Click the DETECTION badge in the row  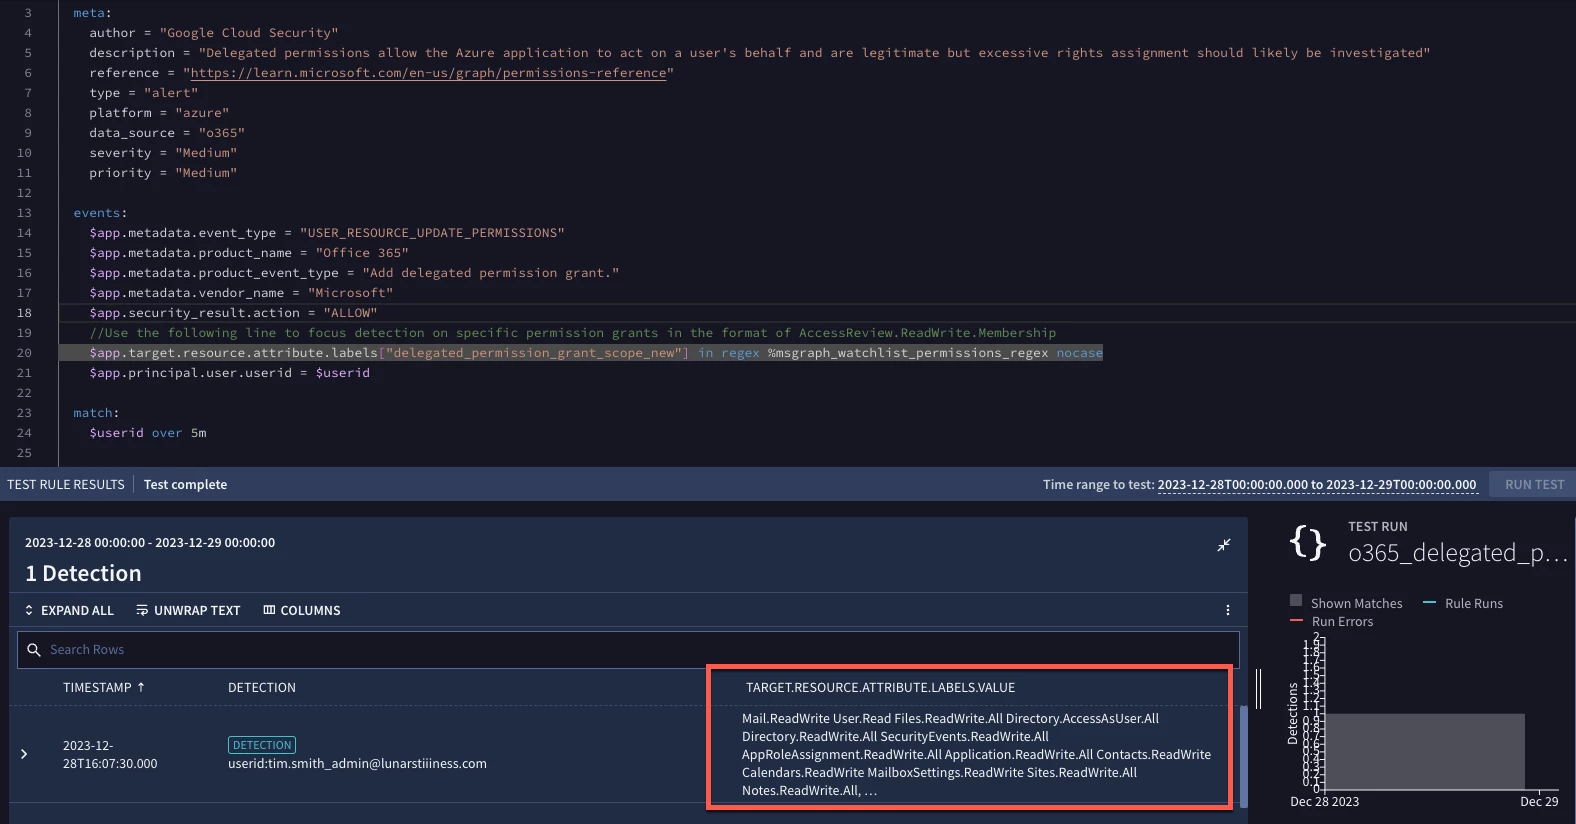(262, 745)
